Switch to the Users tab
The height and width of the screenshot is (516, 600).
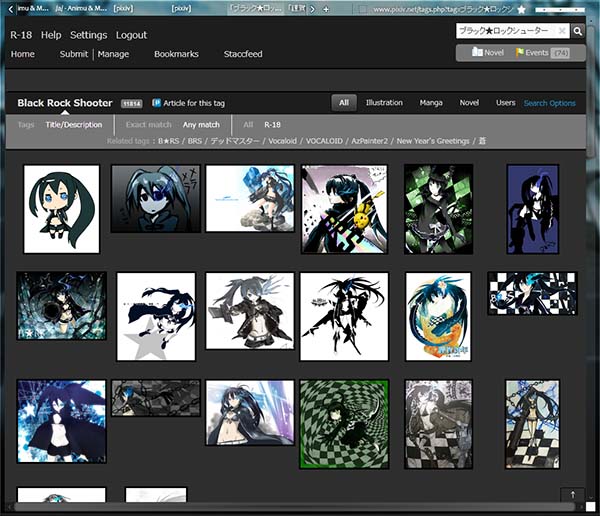[x=505, y=103]
